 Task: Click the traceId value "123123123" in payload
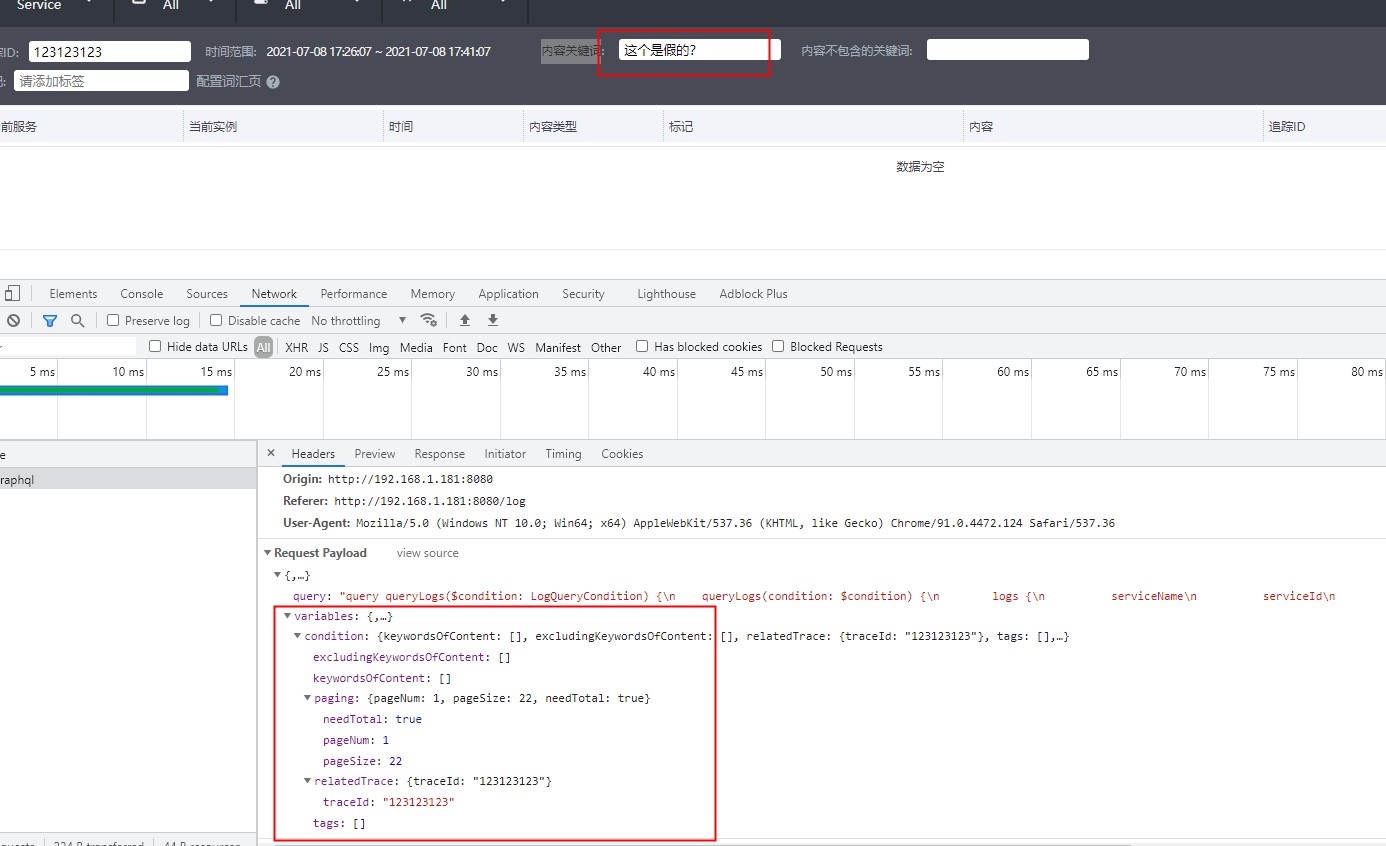[418, 802]
